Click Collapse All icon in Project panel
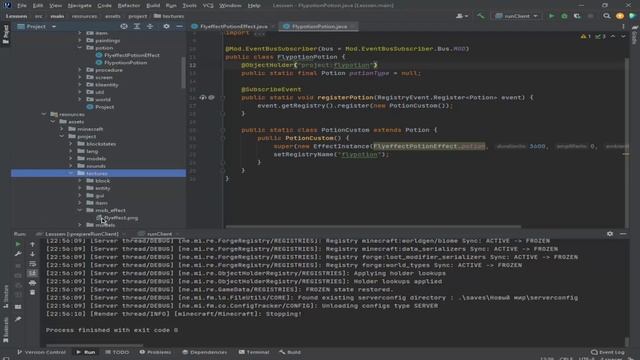Image resolution: width=640 pixels, height=360 pixels. tap(150, 26)
